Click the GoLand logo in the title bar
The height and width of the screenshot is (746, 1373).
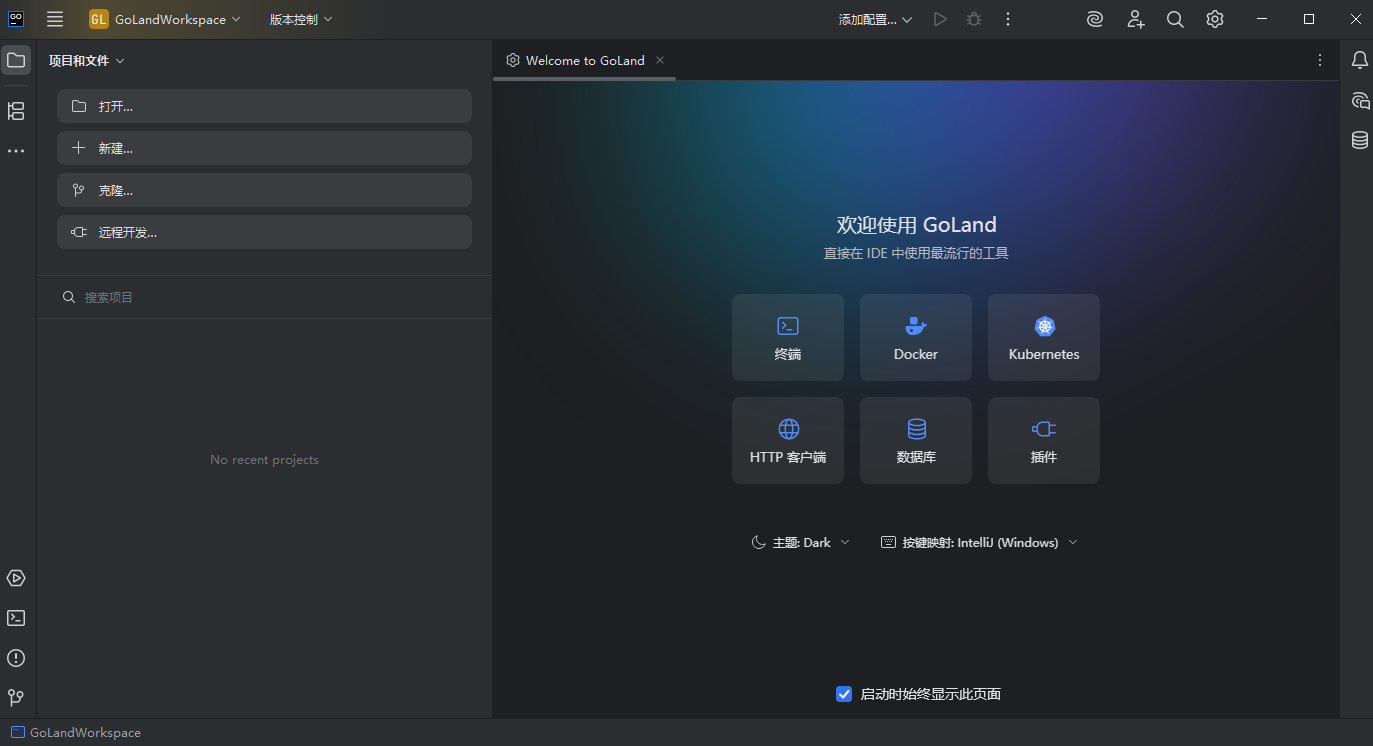tap(16, 19)
